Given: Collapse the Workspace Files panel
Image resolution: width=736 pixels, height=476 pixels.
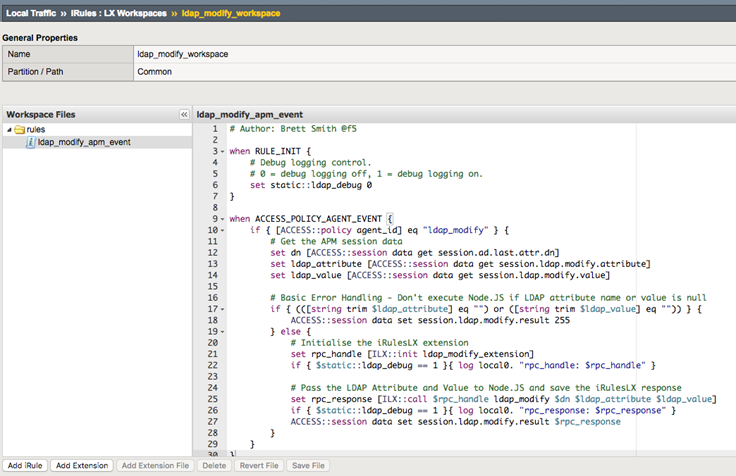Looking at the screenshot, I should [183, 115].
